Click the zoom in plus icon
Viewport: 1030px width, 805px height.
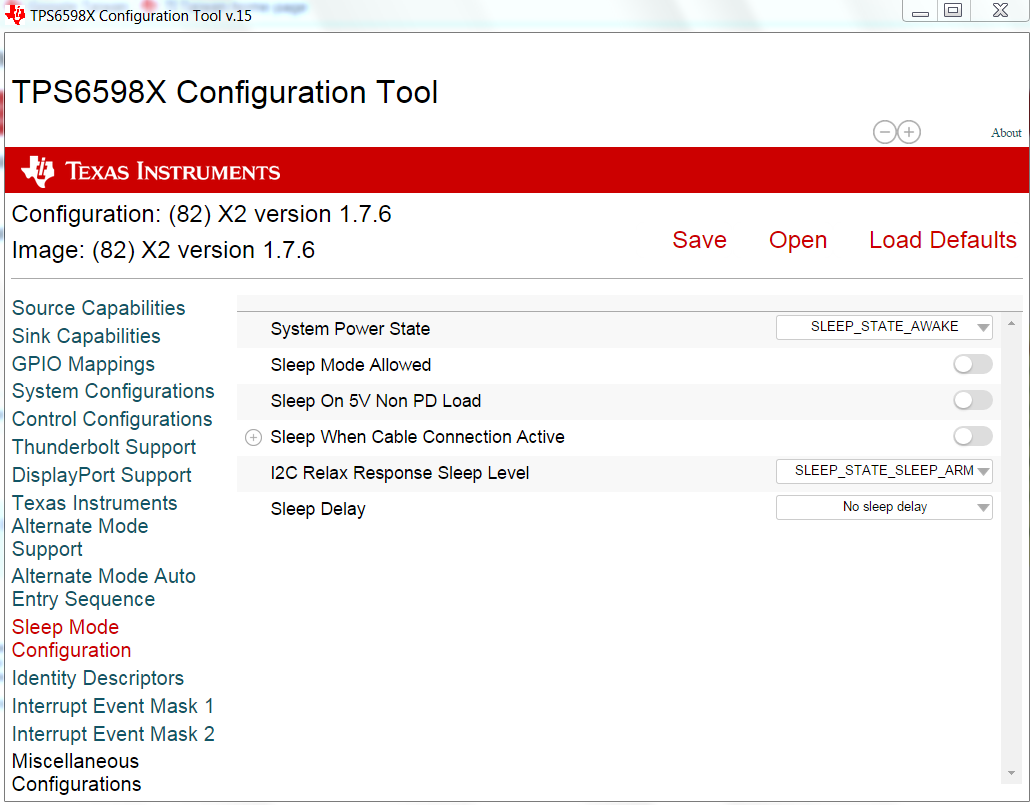point(909,132)
